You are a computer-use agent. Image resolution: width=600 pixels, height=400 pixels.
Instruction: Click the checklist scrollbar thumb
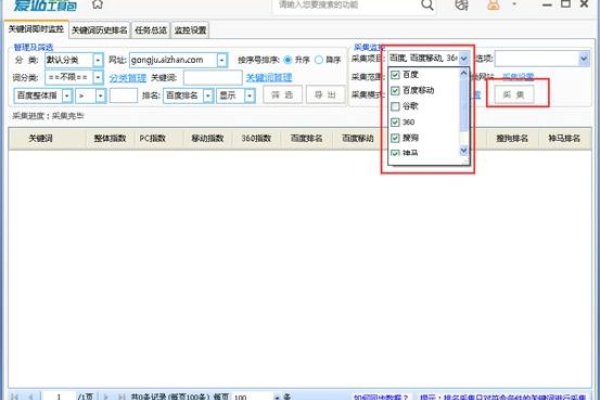[464, 104]
